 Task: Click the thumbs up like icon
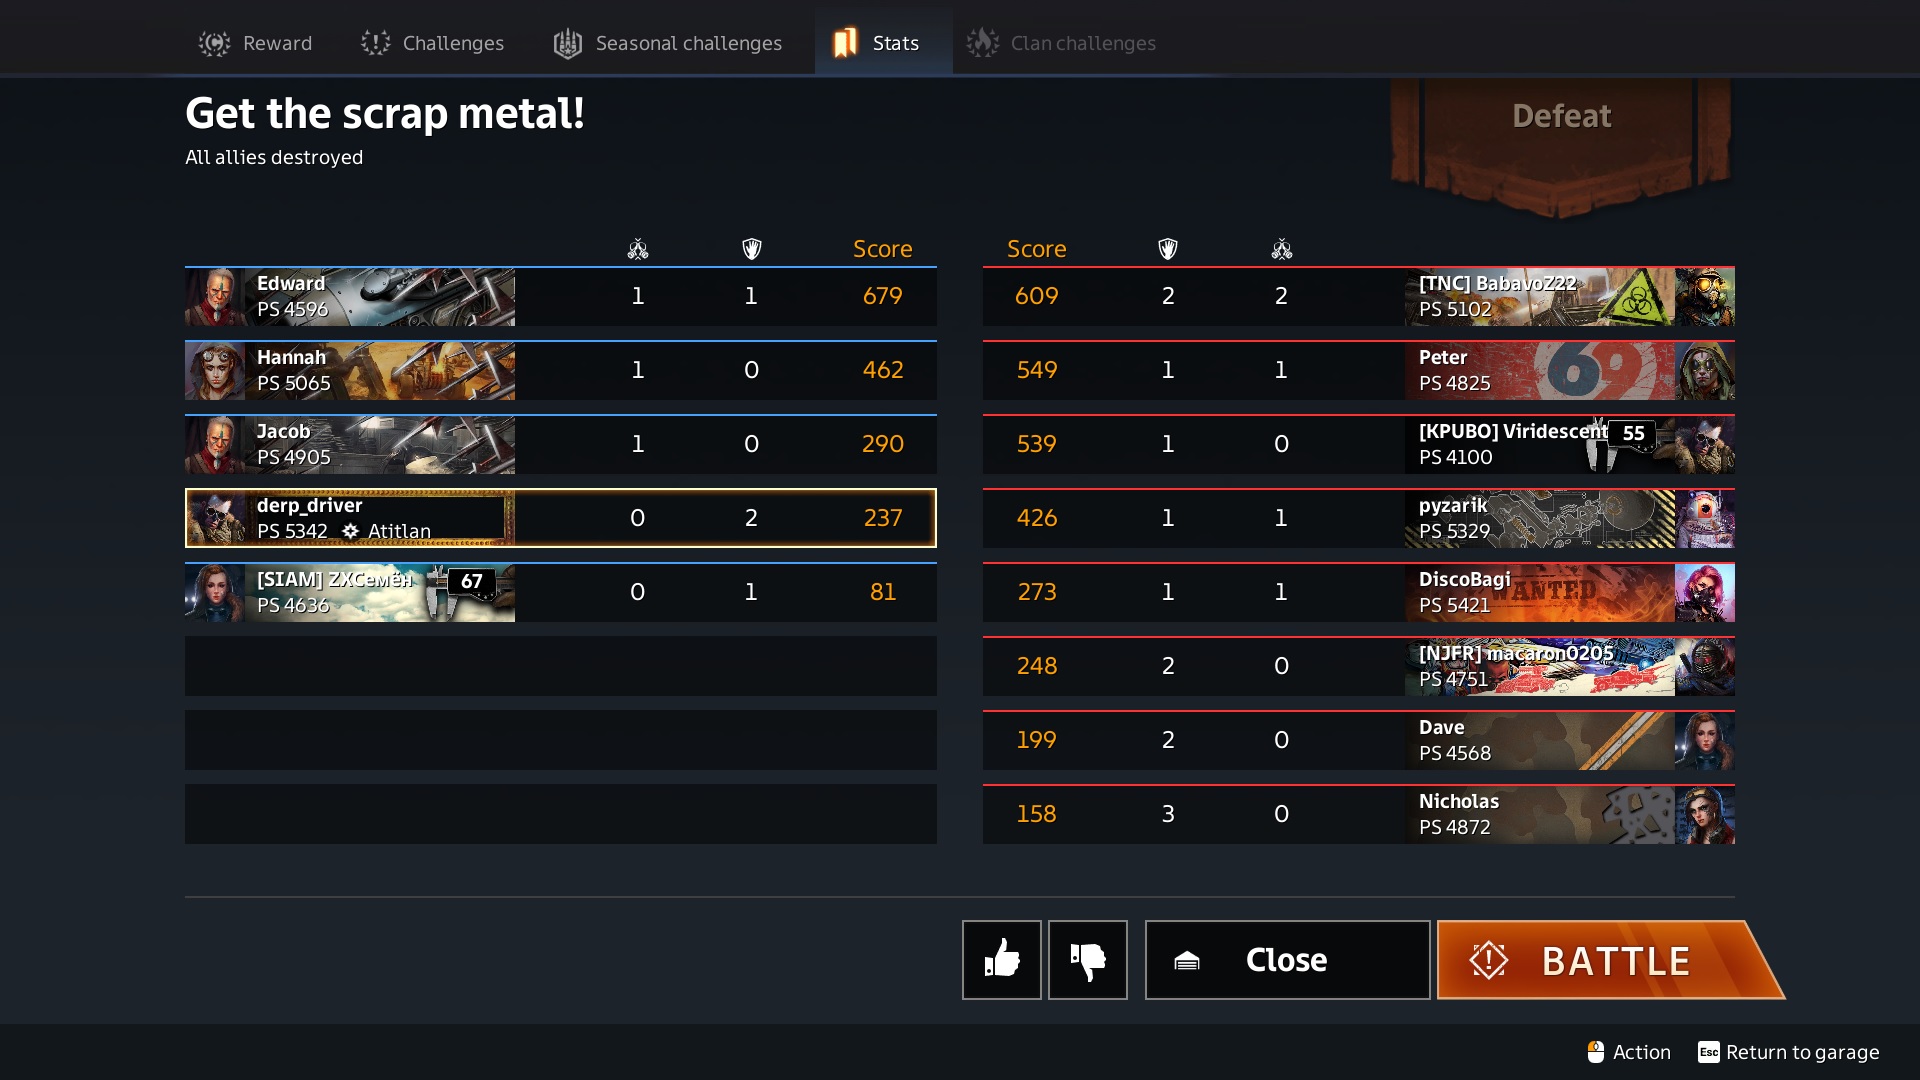1001,960
